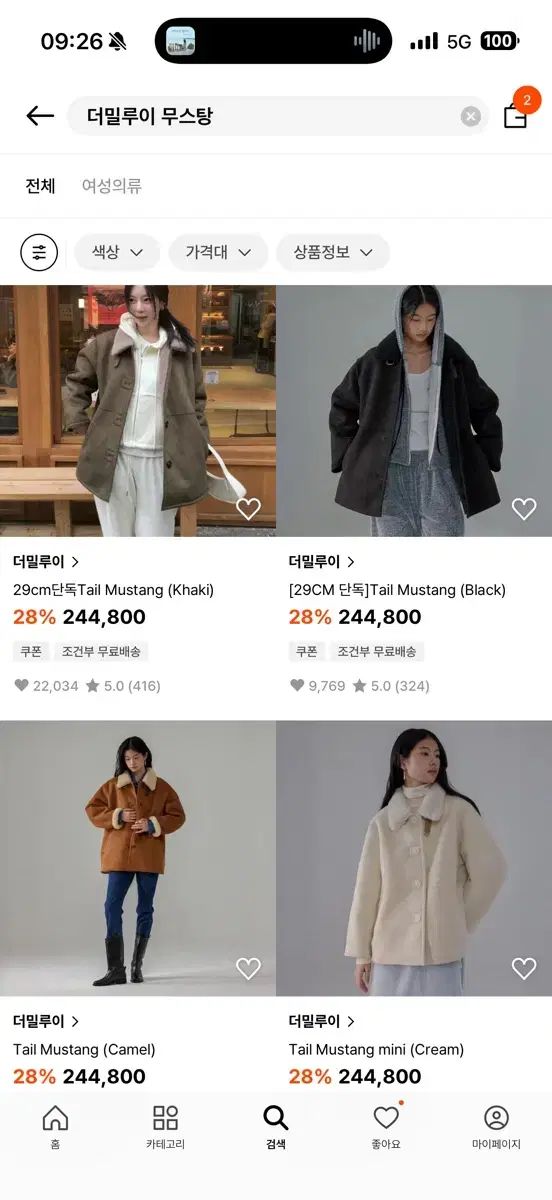Expand the 가격대 price filter dropdown

218,252
